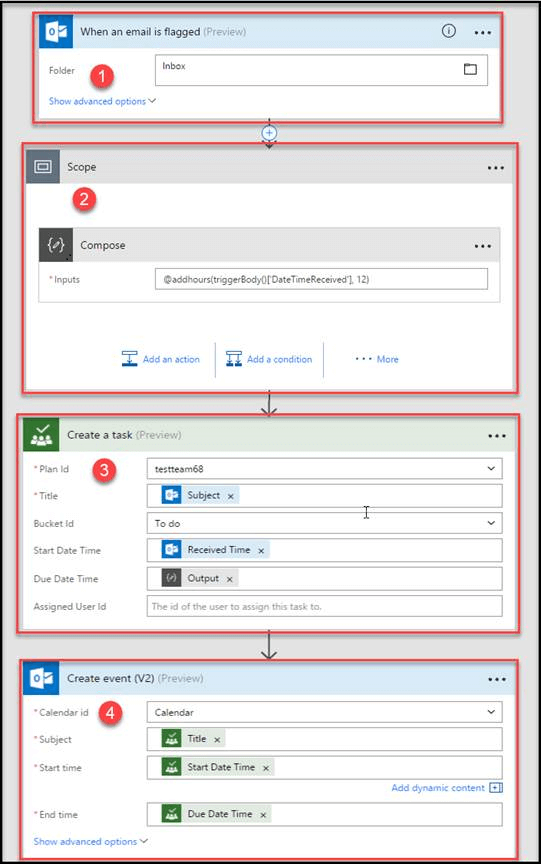Click the Outlook icon on 'When an email is flagged'

tap(56, 31)
